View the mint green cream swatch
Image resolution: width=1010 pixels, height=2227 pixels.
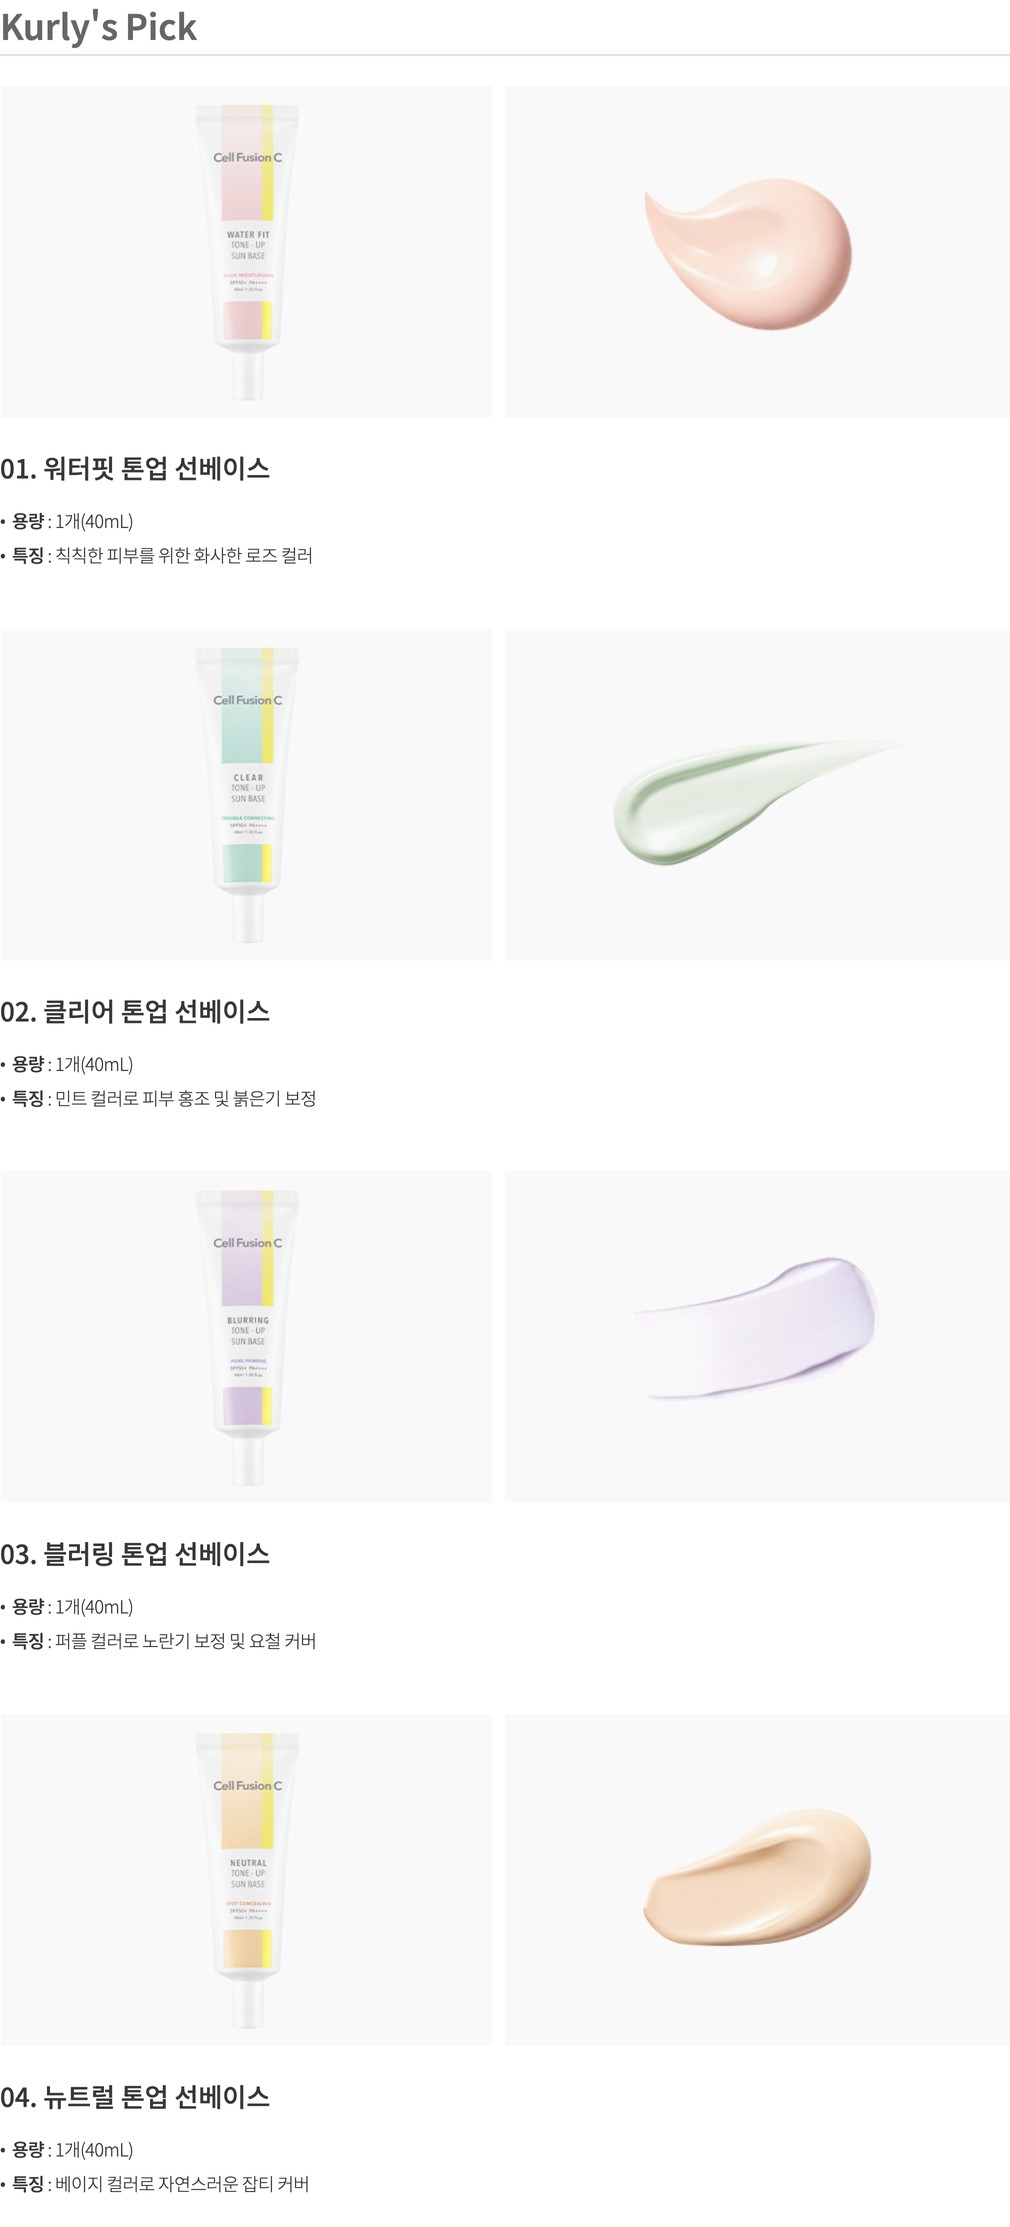pos(757,794)
